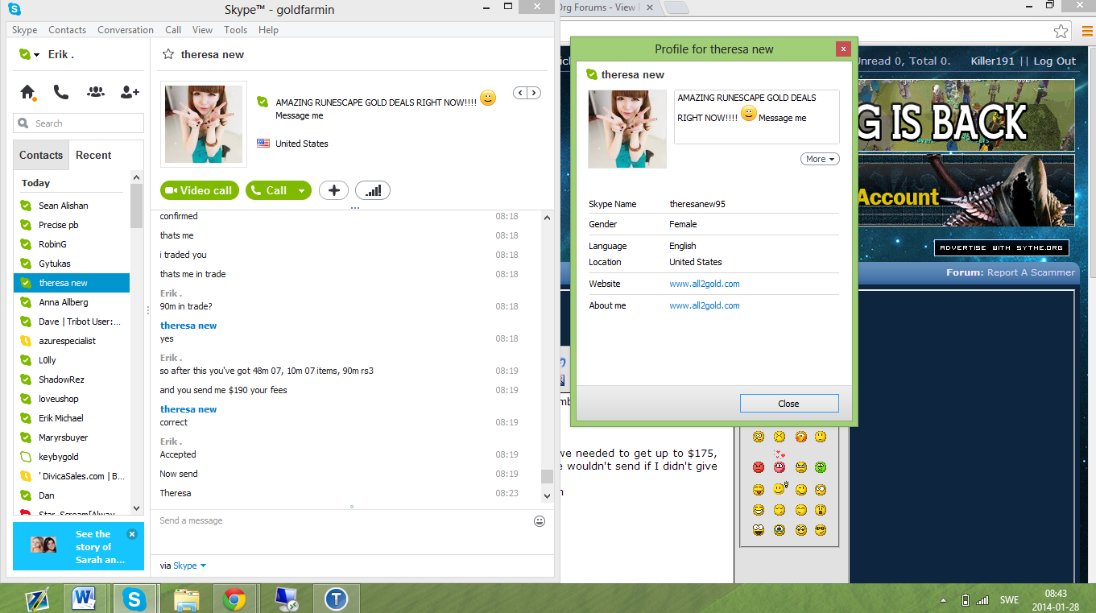Dismiss the Sarah story ad
Screen dimensions: 1096x613
[132, 534]
